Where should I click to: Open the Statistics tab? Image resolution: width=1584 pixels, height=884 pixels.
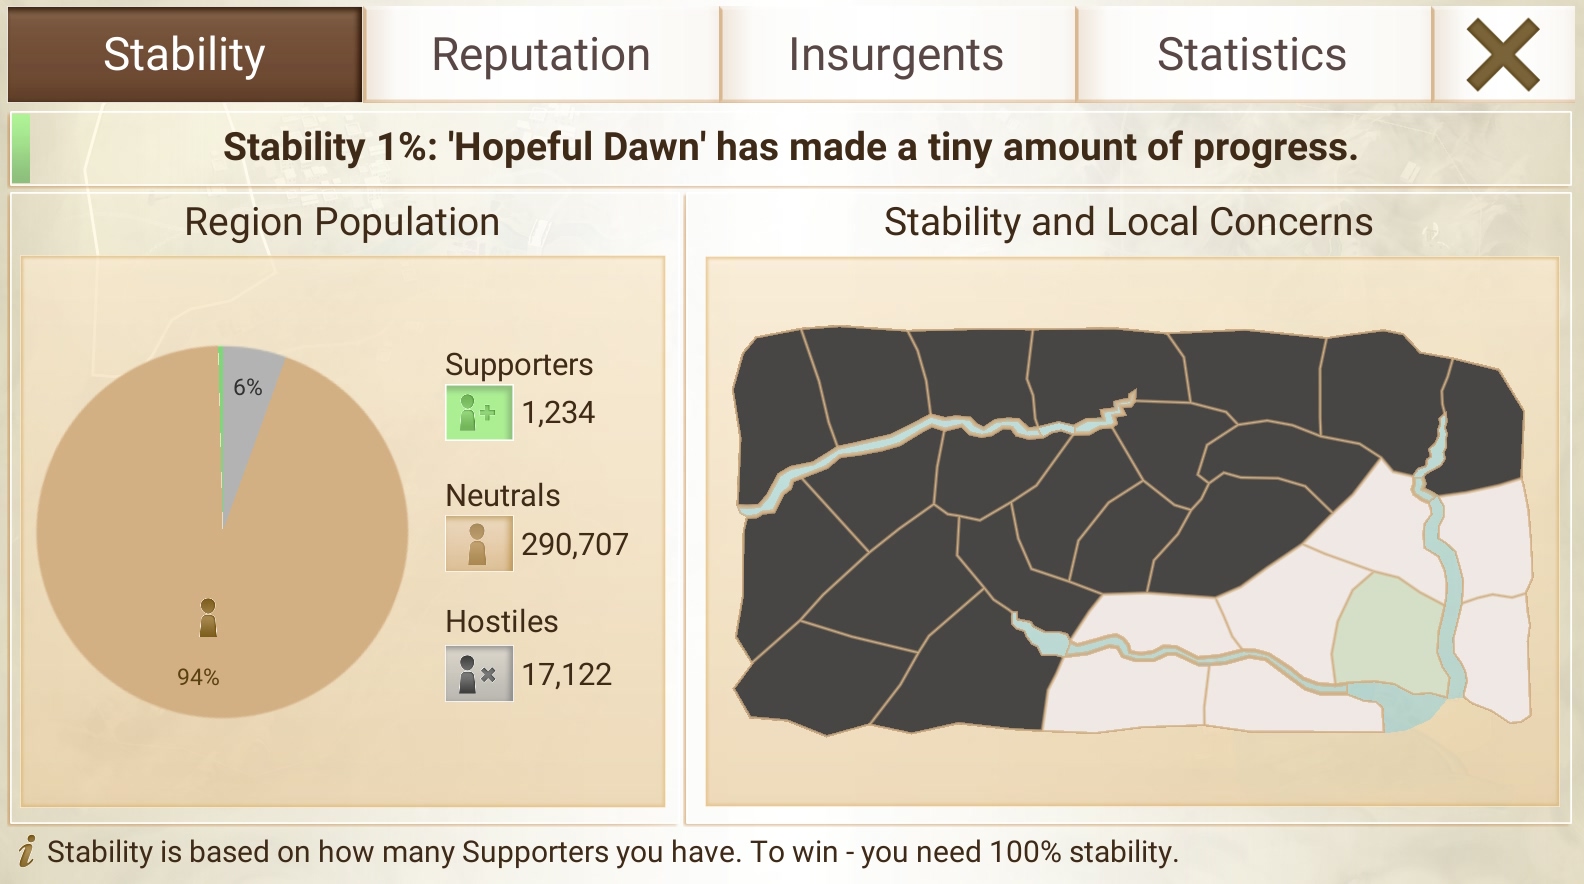1252,54
